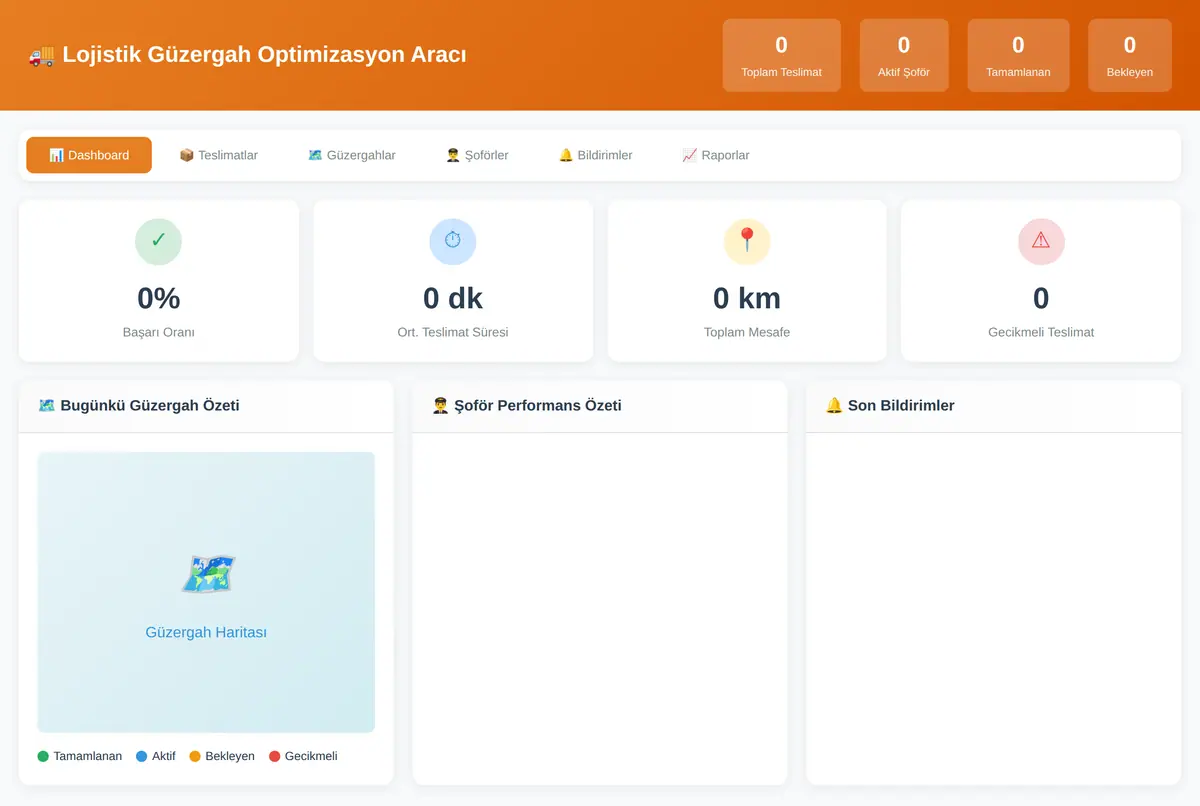
Task: Click the Lojistik Güzergah Optimizasyon Aracı title
Action: pyautogui.click(x=264, y=55)
